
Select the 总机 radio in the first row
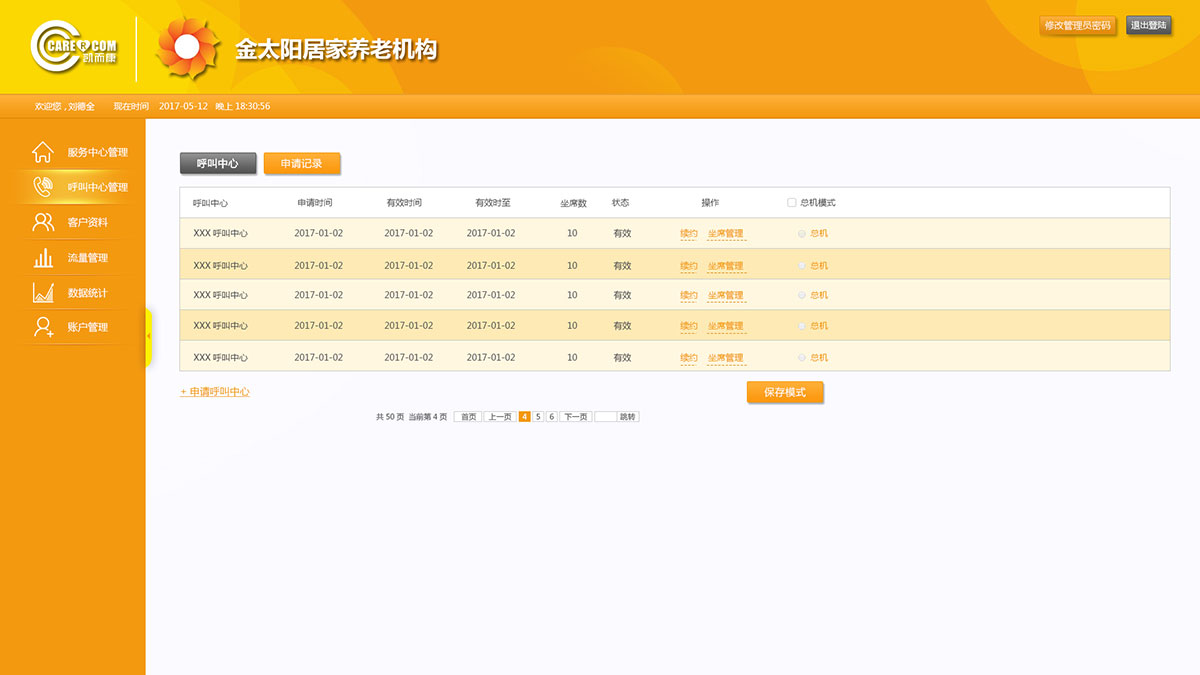[801, 234]
